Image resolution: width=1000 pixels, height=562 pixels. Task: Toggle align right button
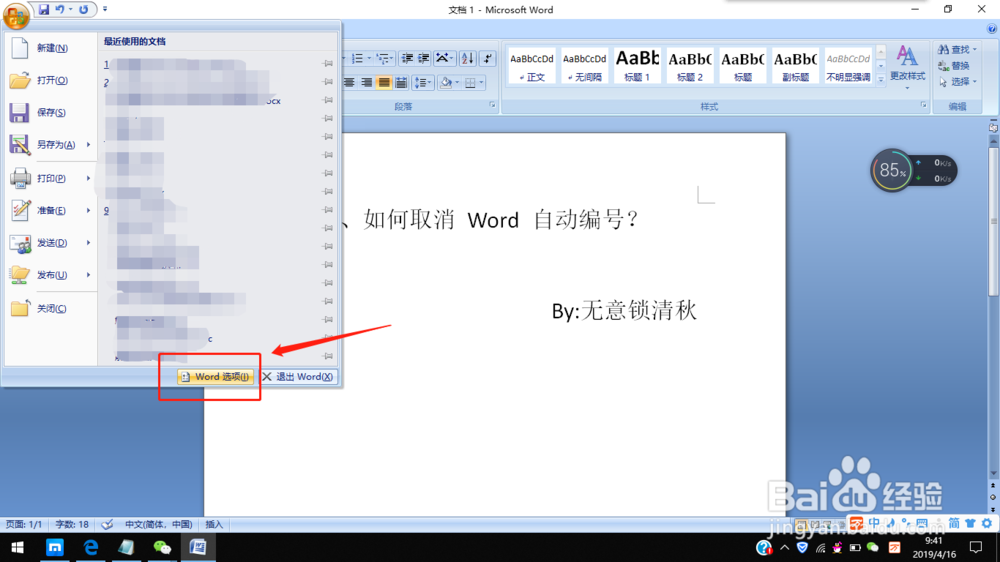(367, 82)
